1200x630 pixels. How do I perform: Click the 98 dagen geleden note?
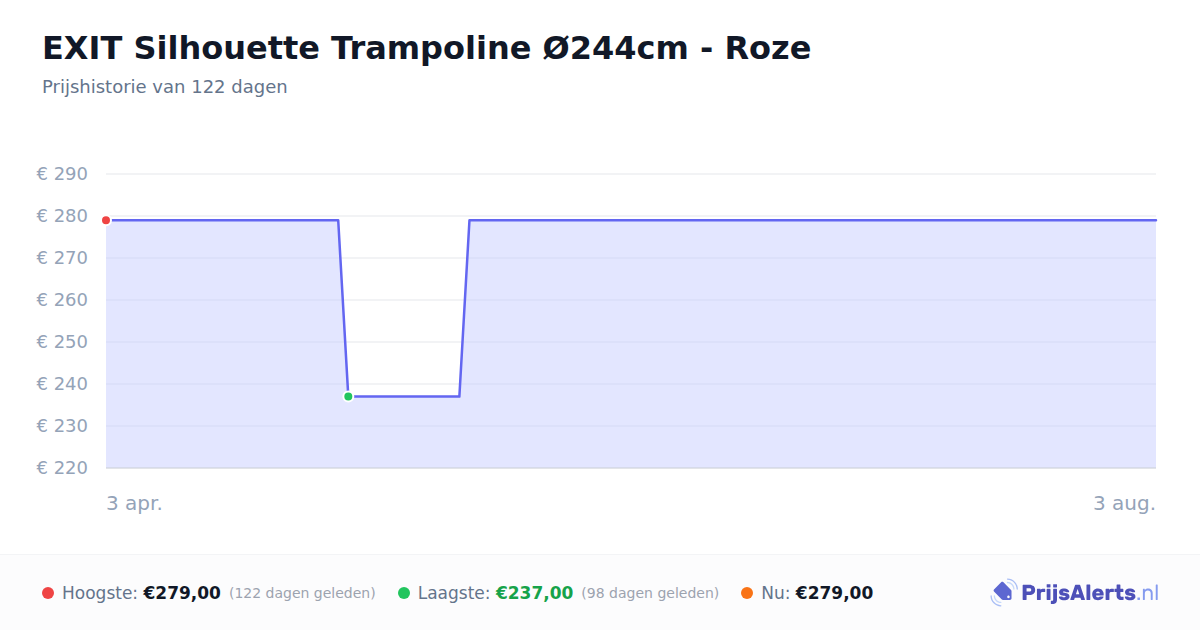click(x=650, y=593)
